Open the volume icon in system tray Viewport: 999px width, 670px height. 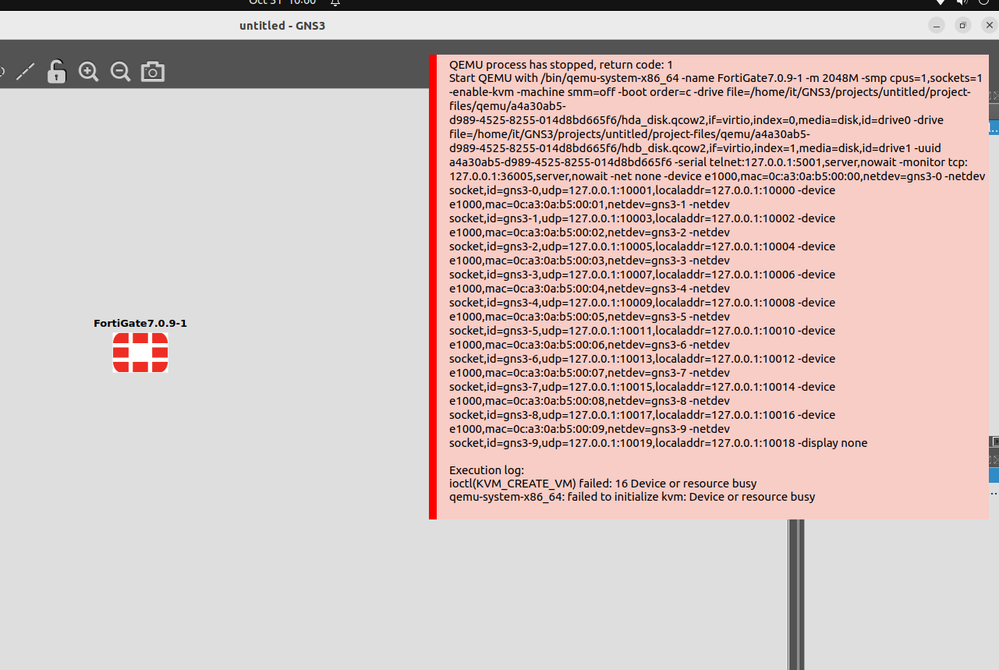click(x=962, y=3)
